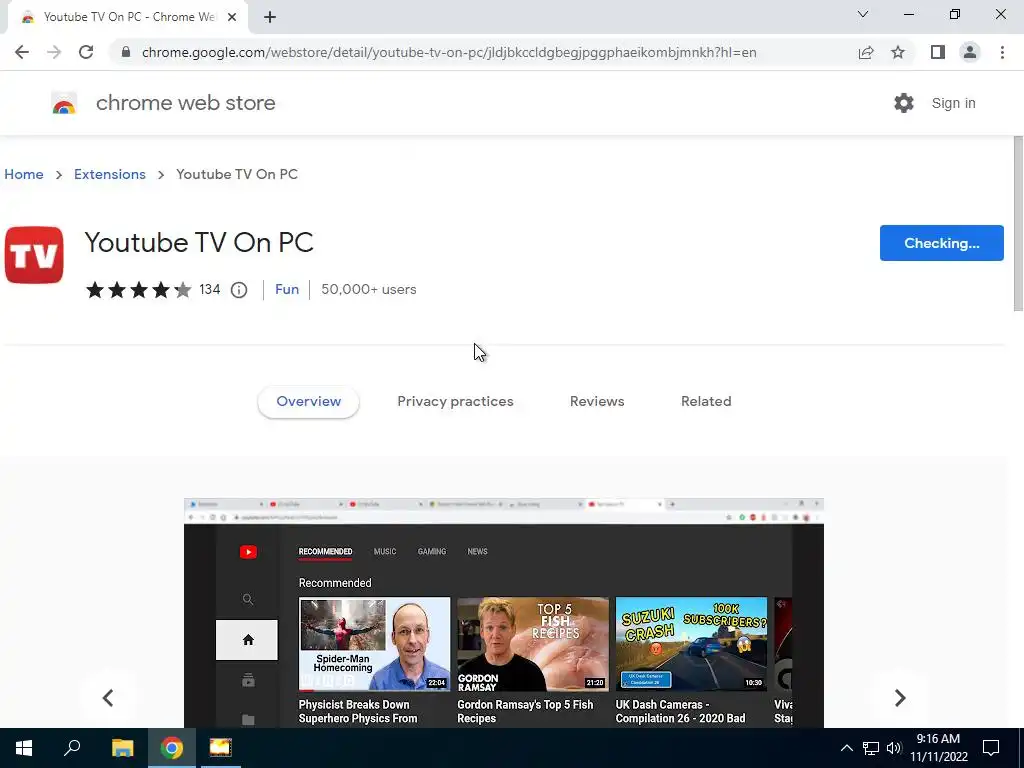Click the 50,000+ users text
The image size is (1024, 768).
pyautogui.click(x=368, y=289)
